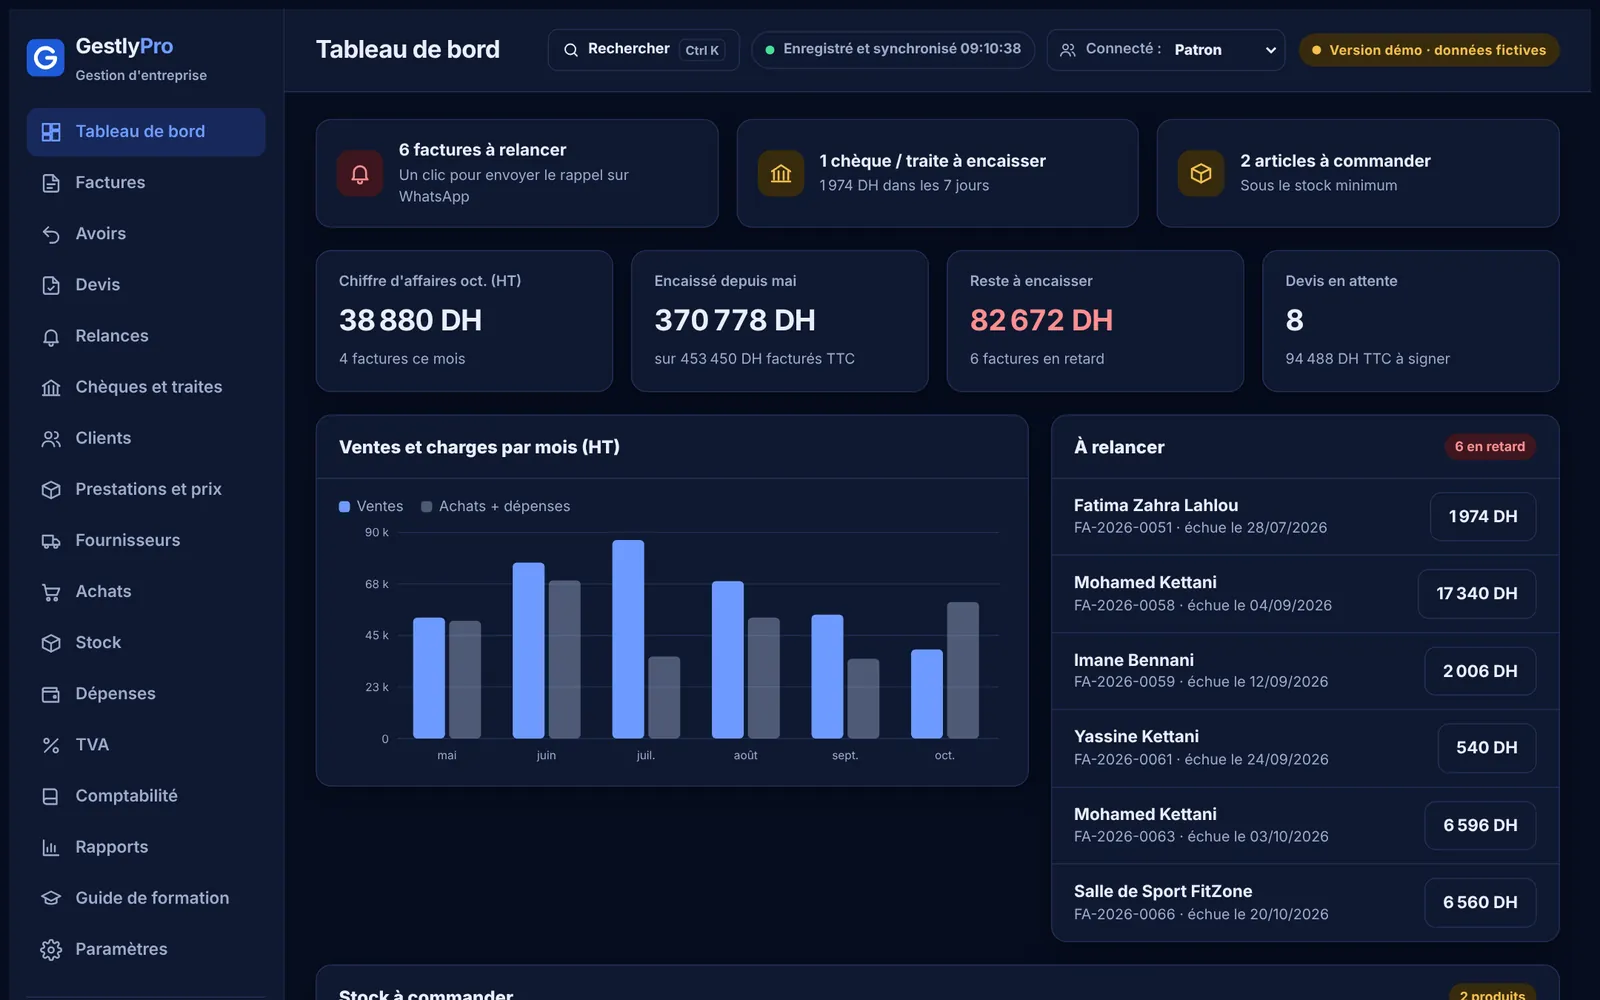Click the Relances bell icon in sidebar
1600x1000 pixels.
click(x=51, y=337)
